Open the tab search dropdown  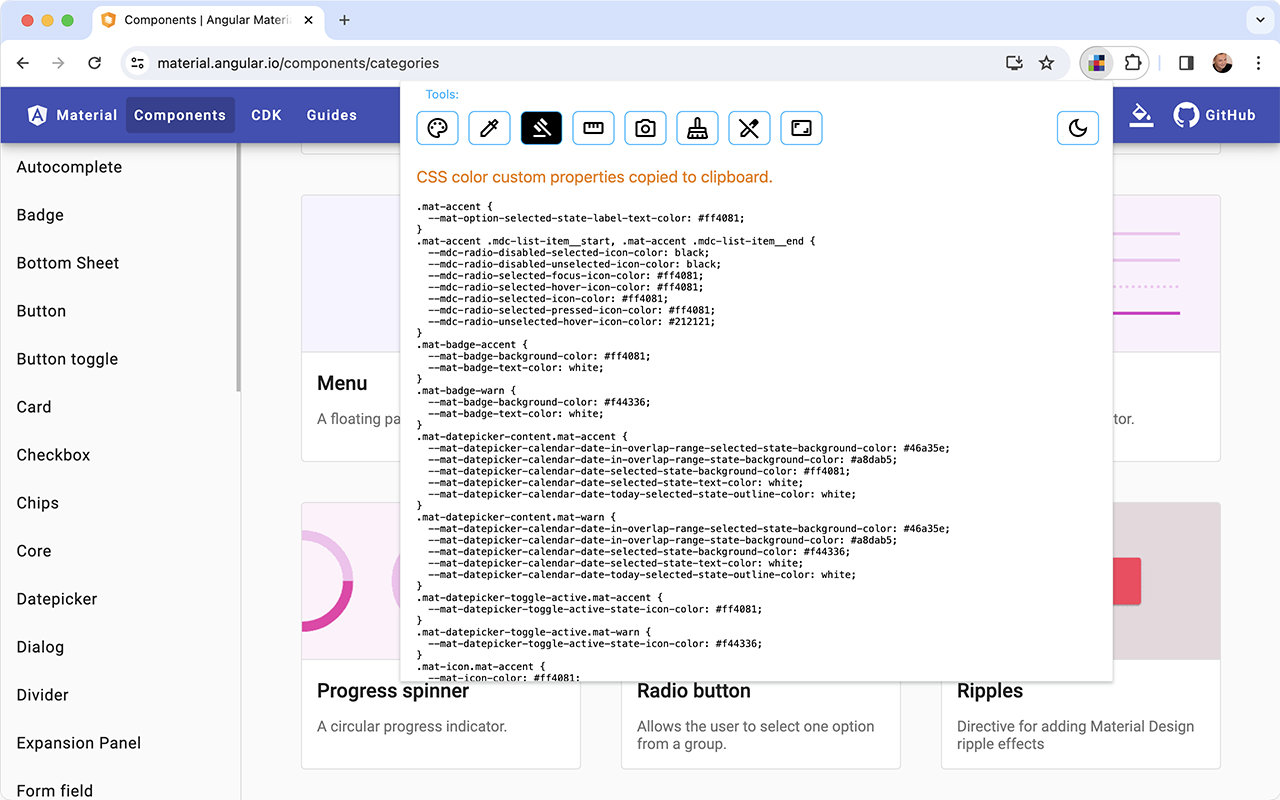tap(1258, 20)
